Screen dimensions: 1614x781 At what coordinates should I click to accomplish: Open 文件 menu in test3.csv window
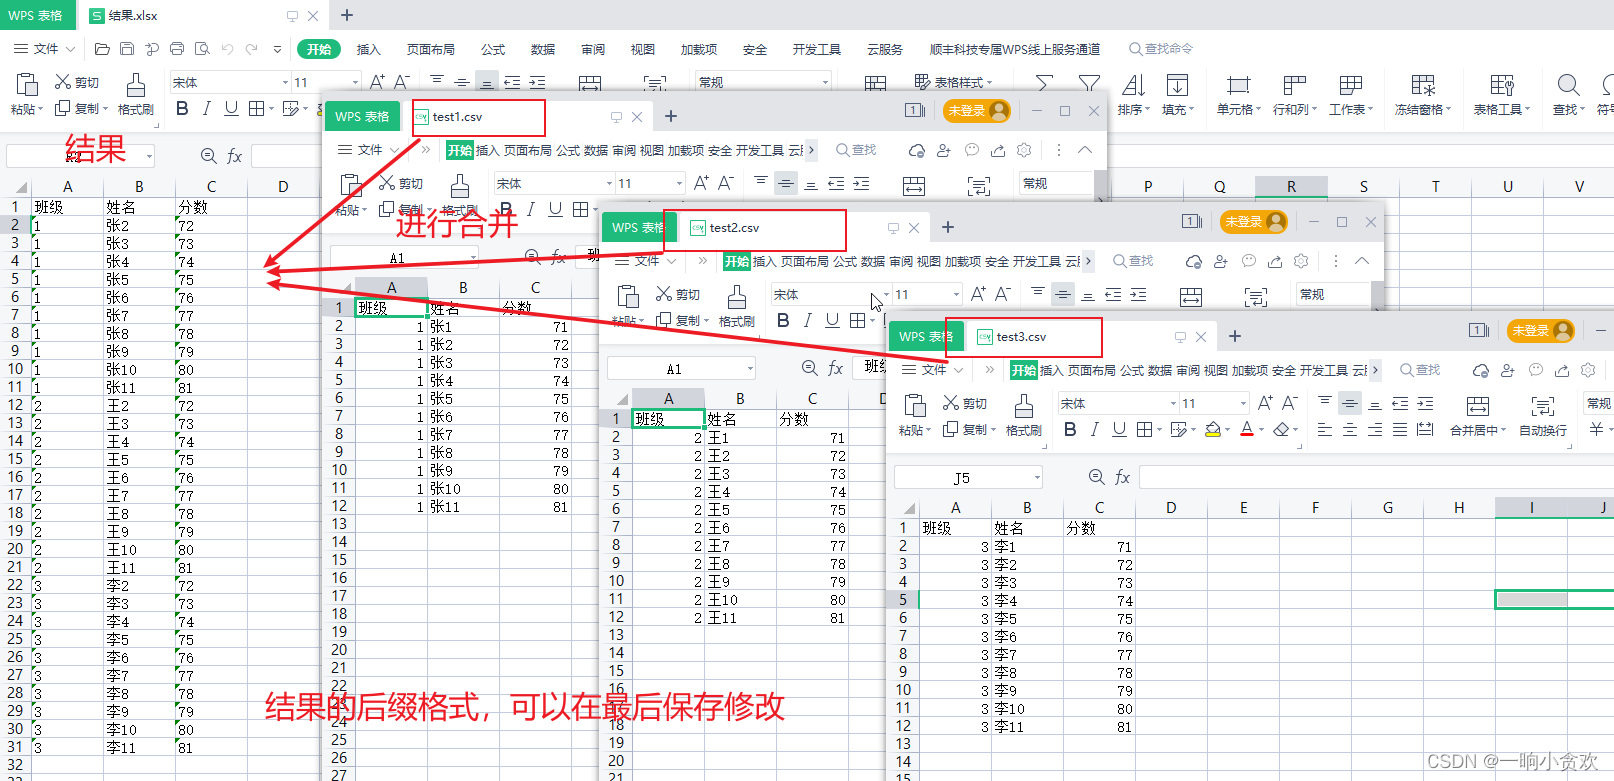pos(934,370)
